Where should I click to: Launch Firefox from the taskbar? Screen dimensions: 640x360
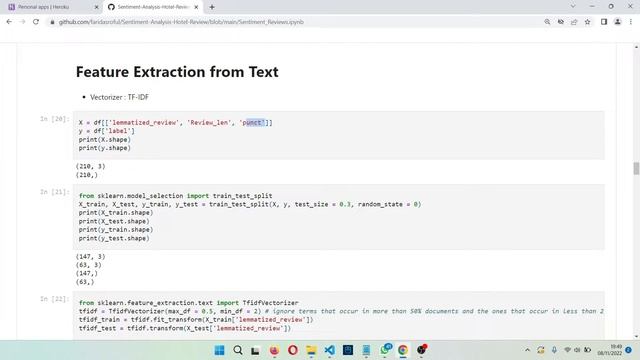(x=274, y=350)
